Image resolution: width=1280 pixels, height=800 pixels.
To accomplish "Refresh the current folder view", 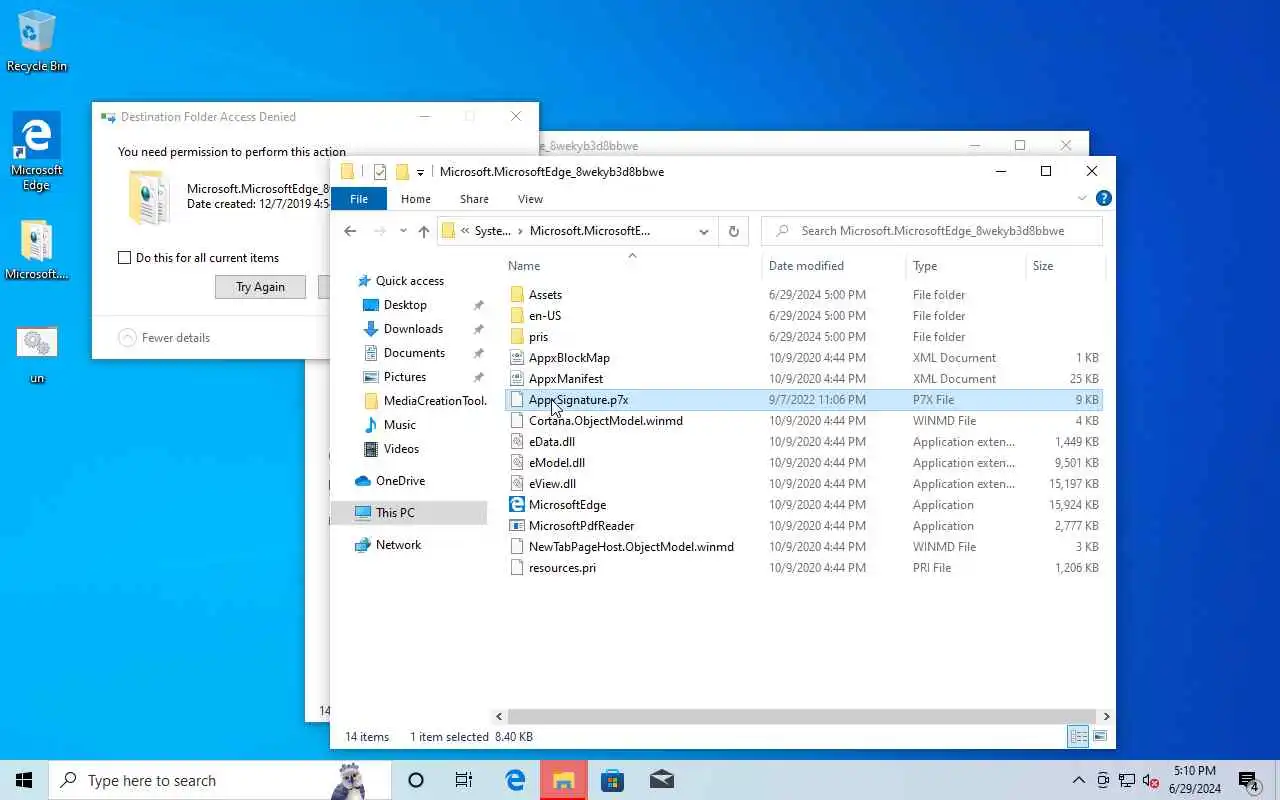I will click(x=733, y=231).
